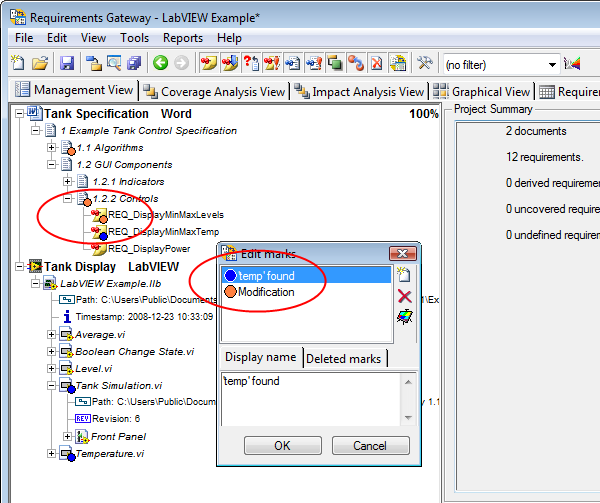The image size is (600, 503).
Task: Switch to Deleted marks tab
Action: [344, 358]
